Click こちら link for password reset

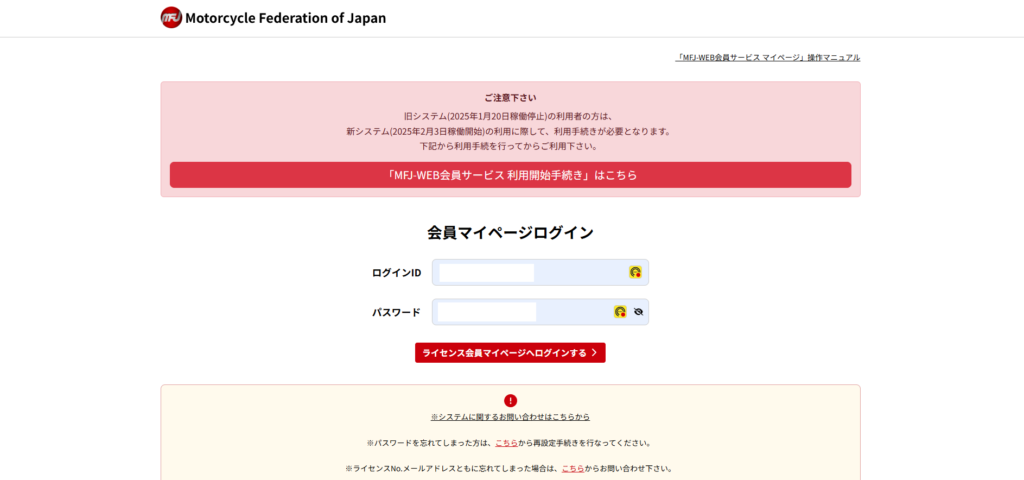506,443
